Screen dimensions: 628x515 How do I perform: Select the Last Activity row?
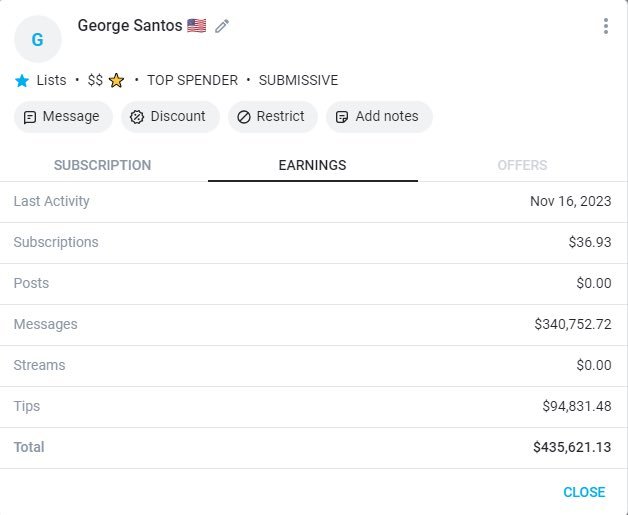[313, 202]
